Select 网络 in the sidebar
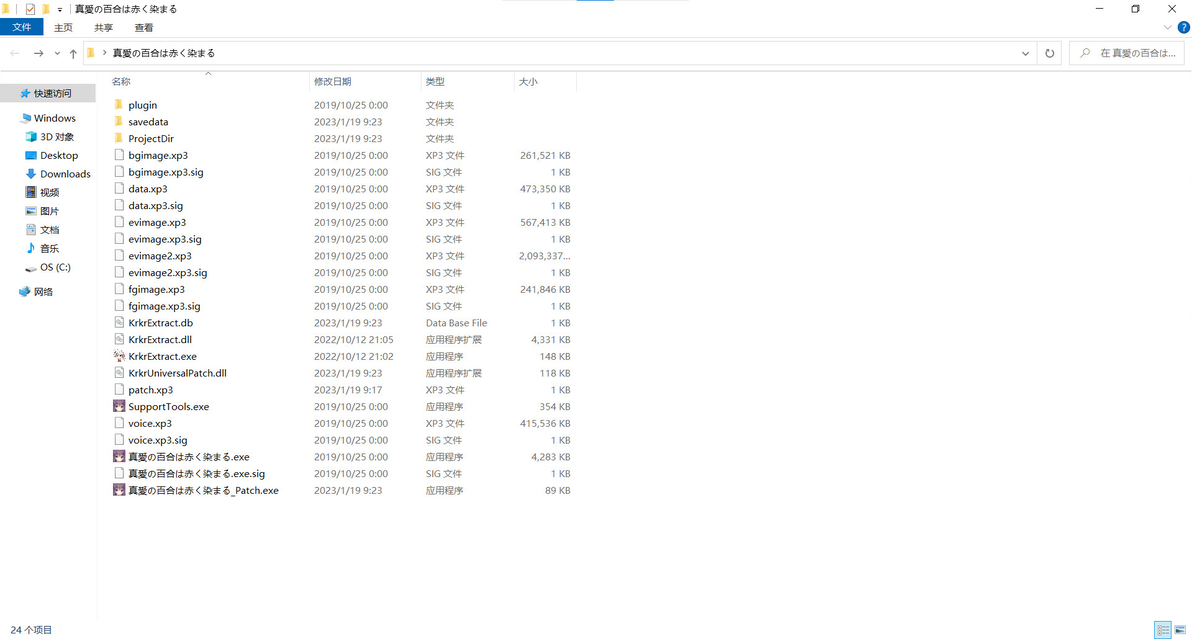Screen dimensions: 1192x639 [36, 292]
